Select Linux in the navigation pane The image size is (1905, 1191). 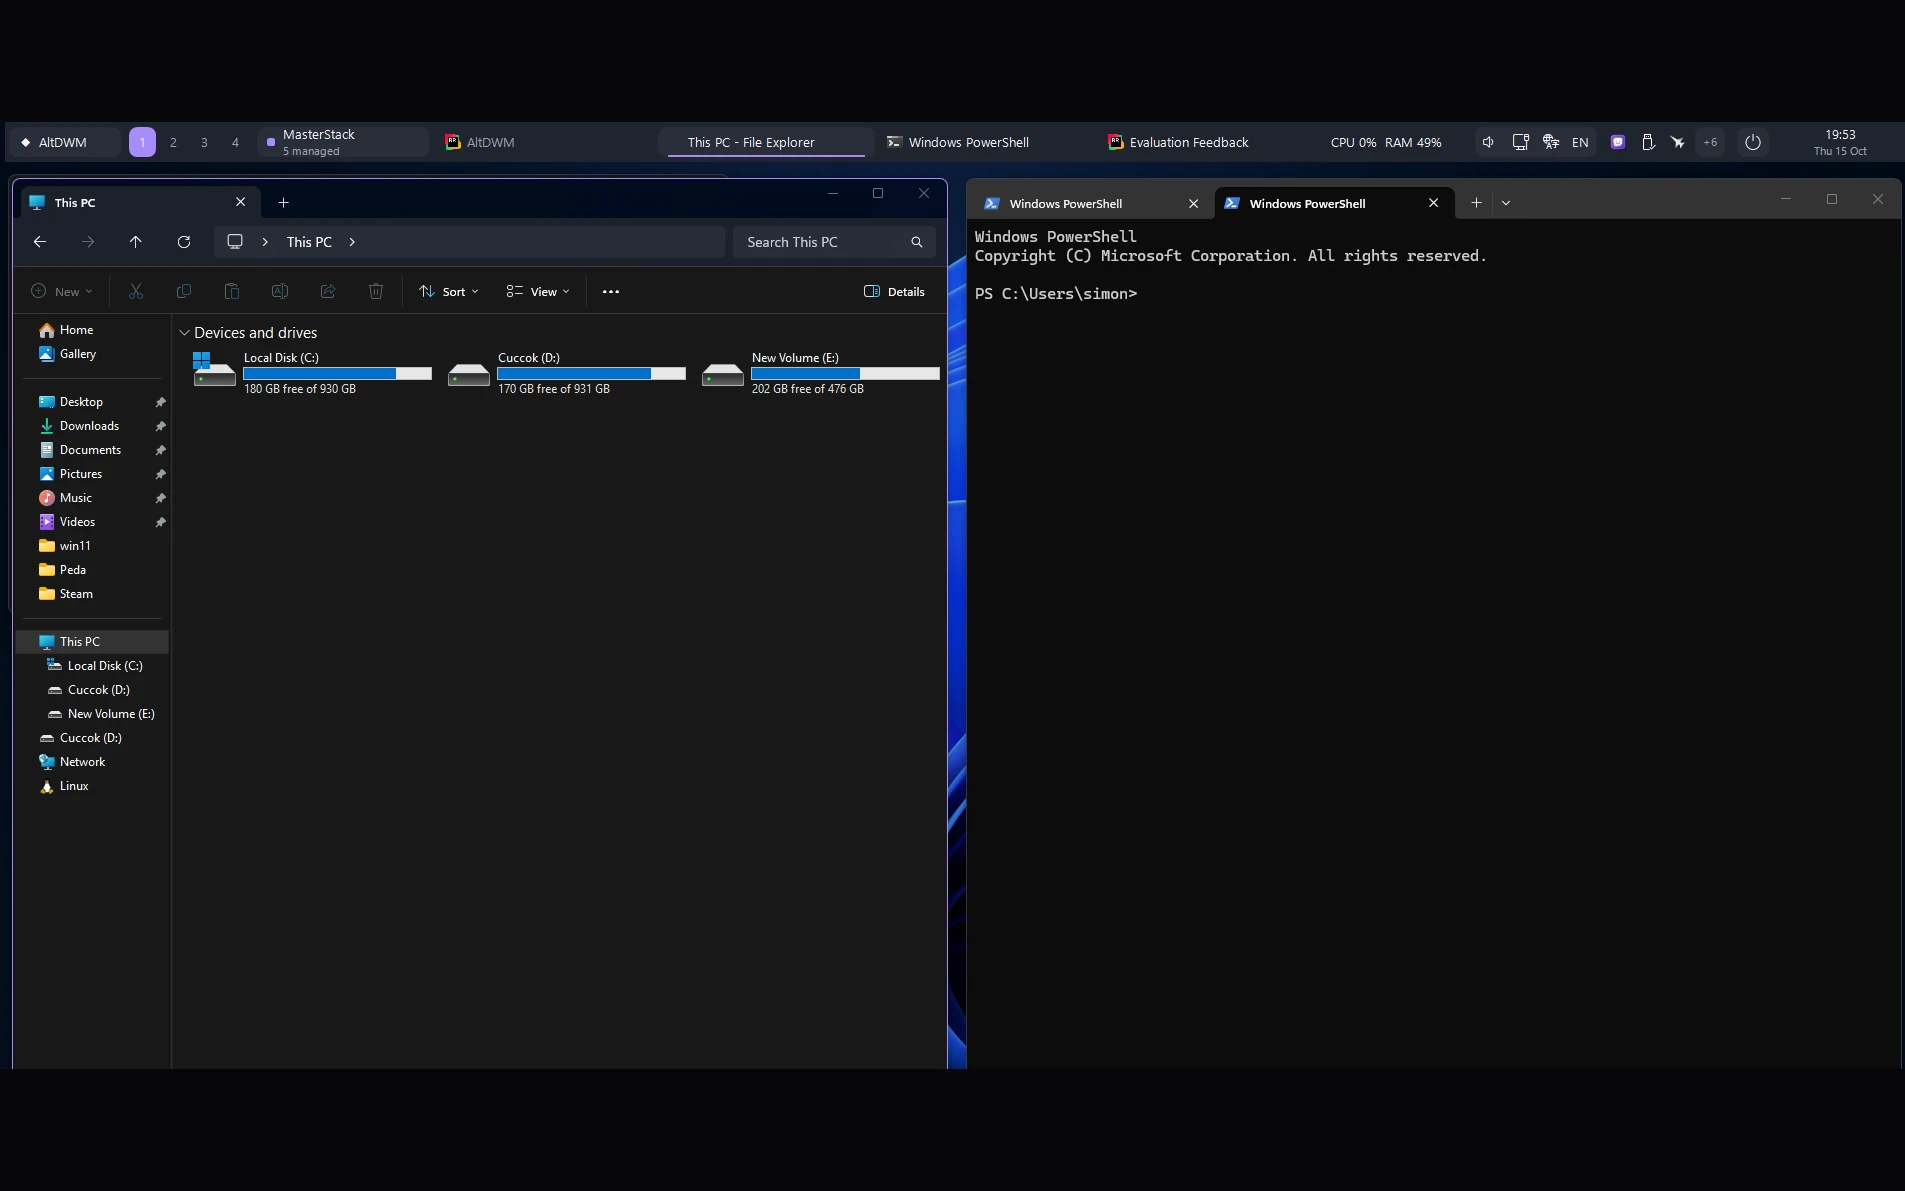tap(93, 786)
